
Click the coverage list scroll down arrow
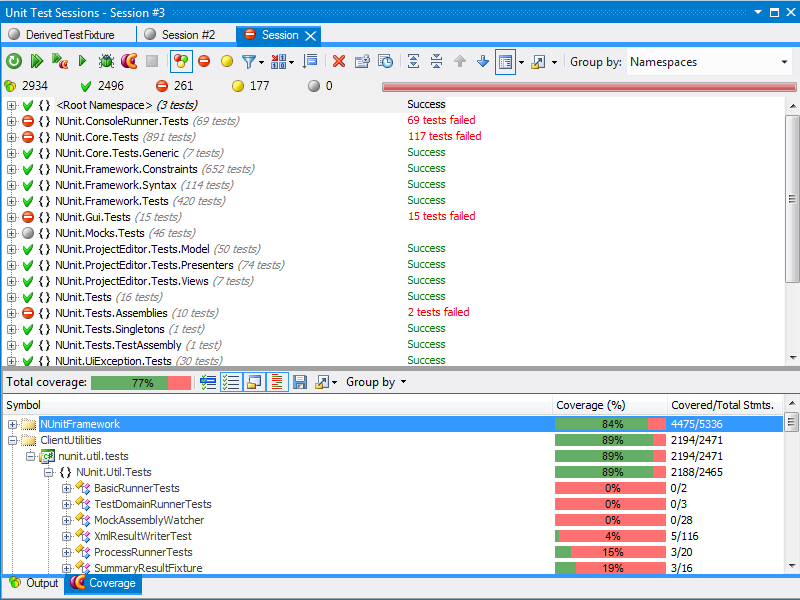(792, 565)
